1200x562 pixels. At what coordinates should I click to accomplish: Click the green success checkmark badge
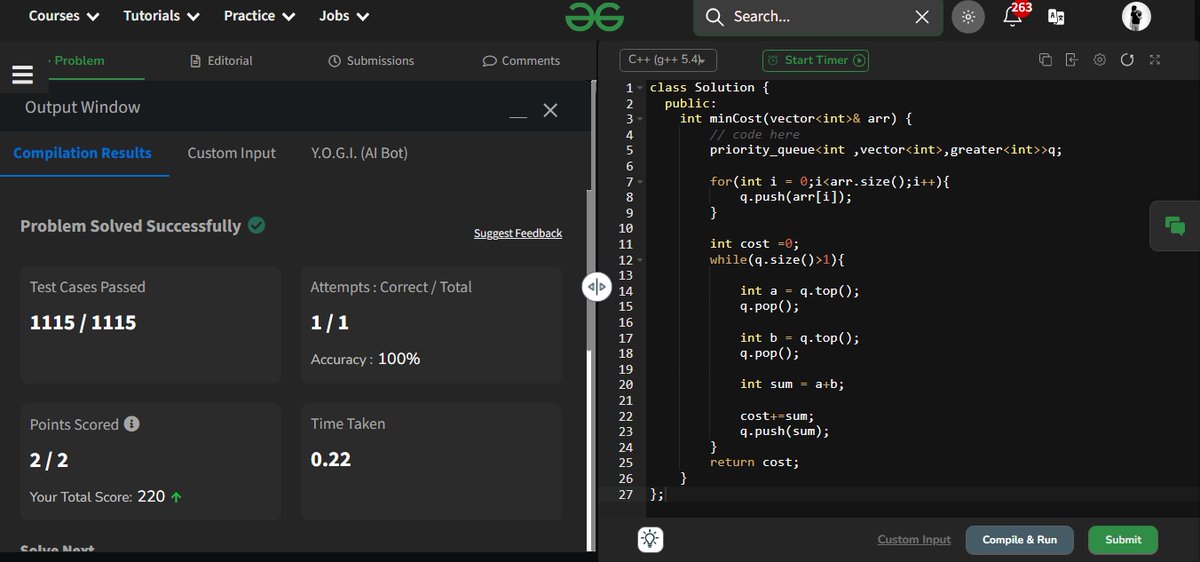point(256,225)
